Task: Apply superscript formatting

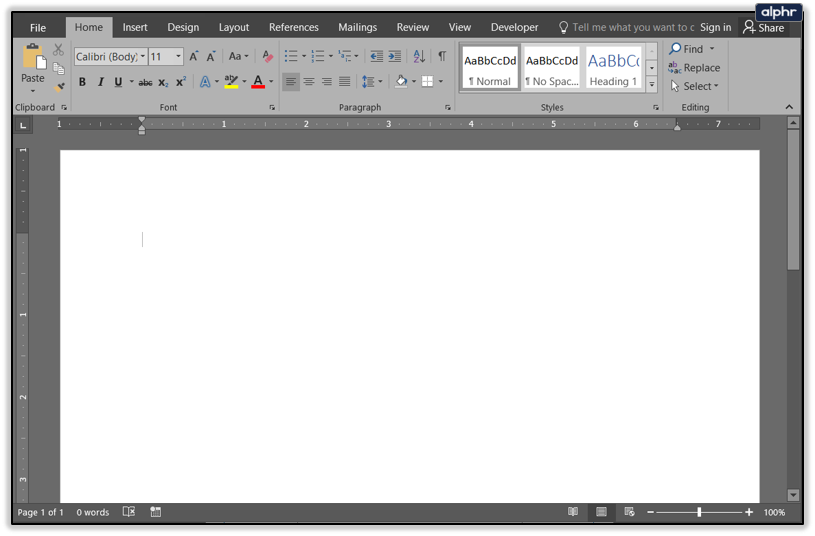Action: (181, 82)
